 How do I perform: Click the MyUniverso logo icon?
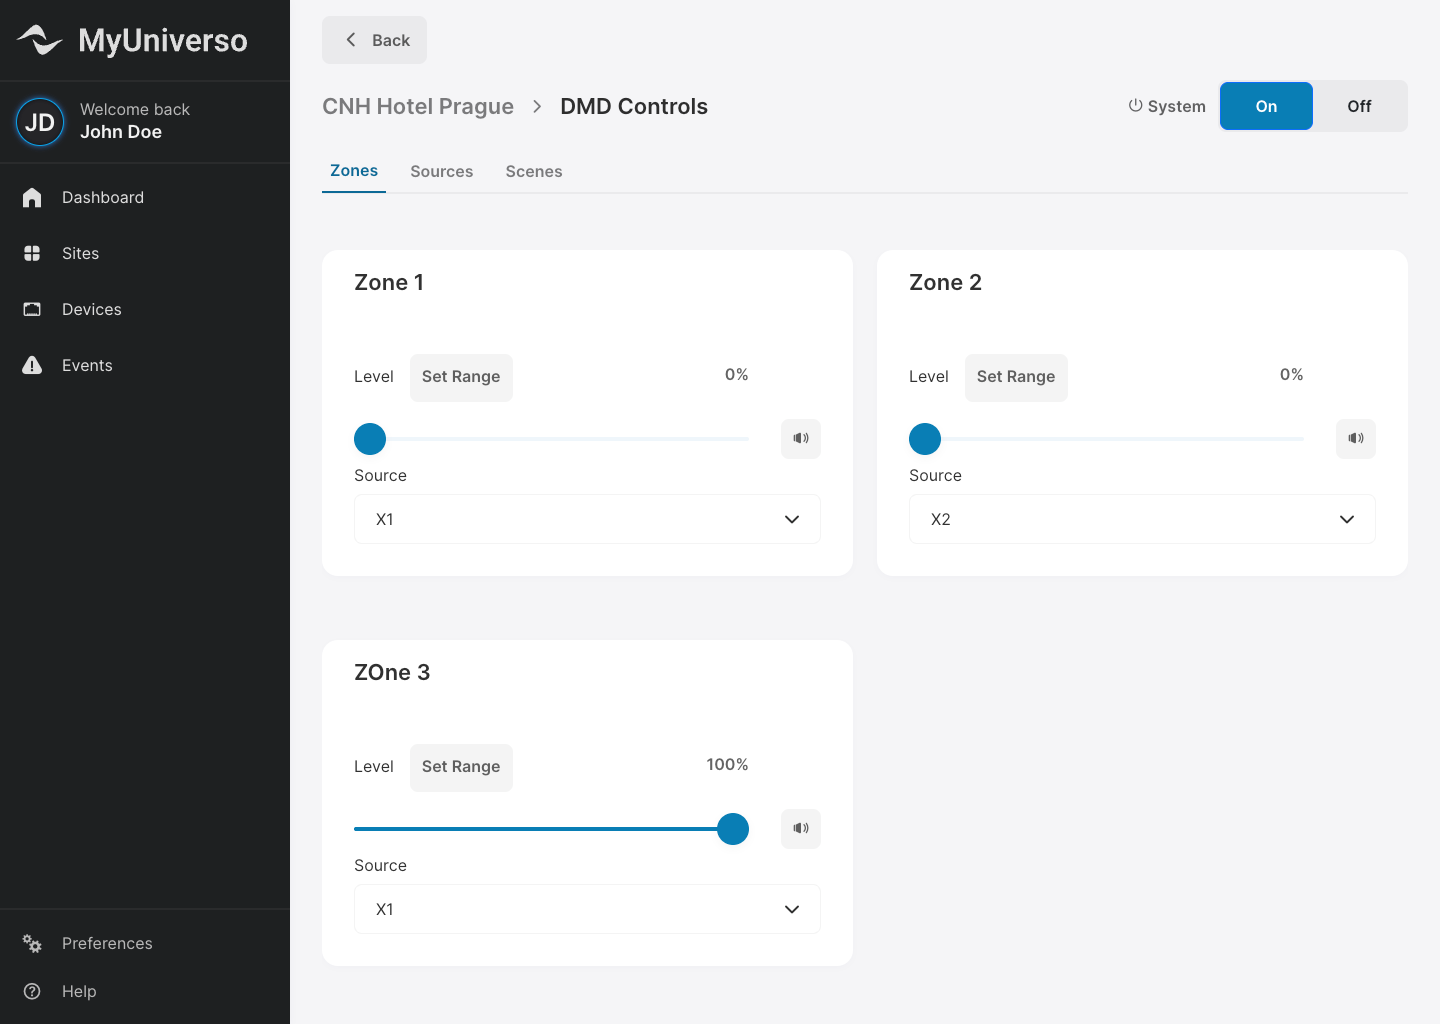tap(40, 40)
